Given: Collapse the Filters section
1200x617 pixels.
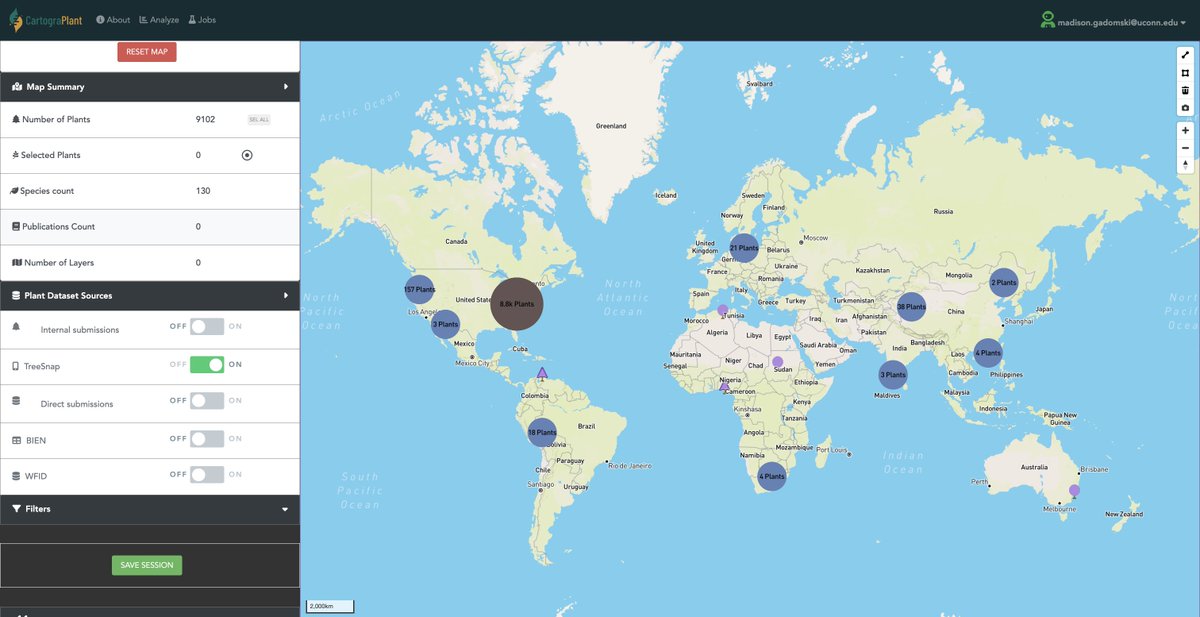Looking at the screenshot, I should 285,509.
